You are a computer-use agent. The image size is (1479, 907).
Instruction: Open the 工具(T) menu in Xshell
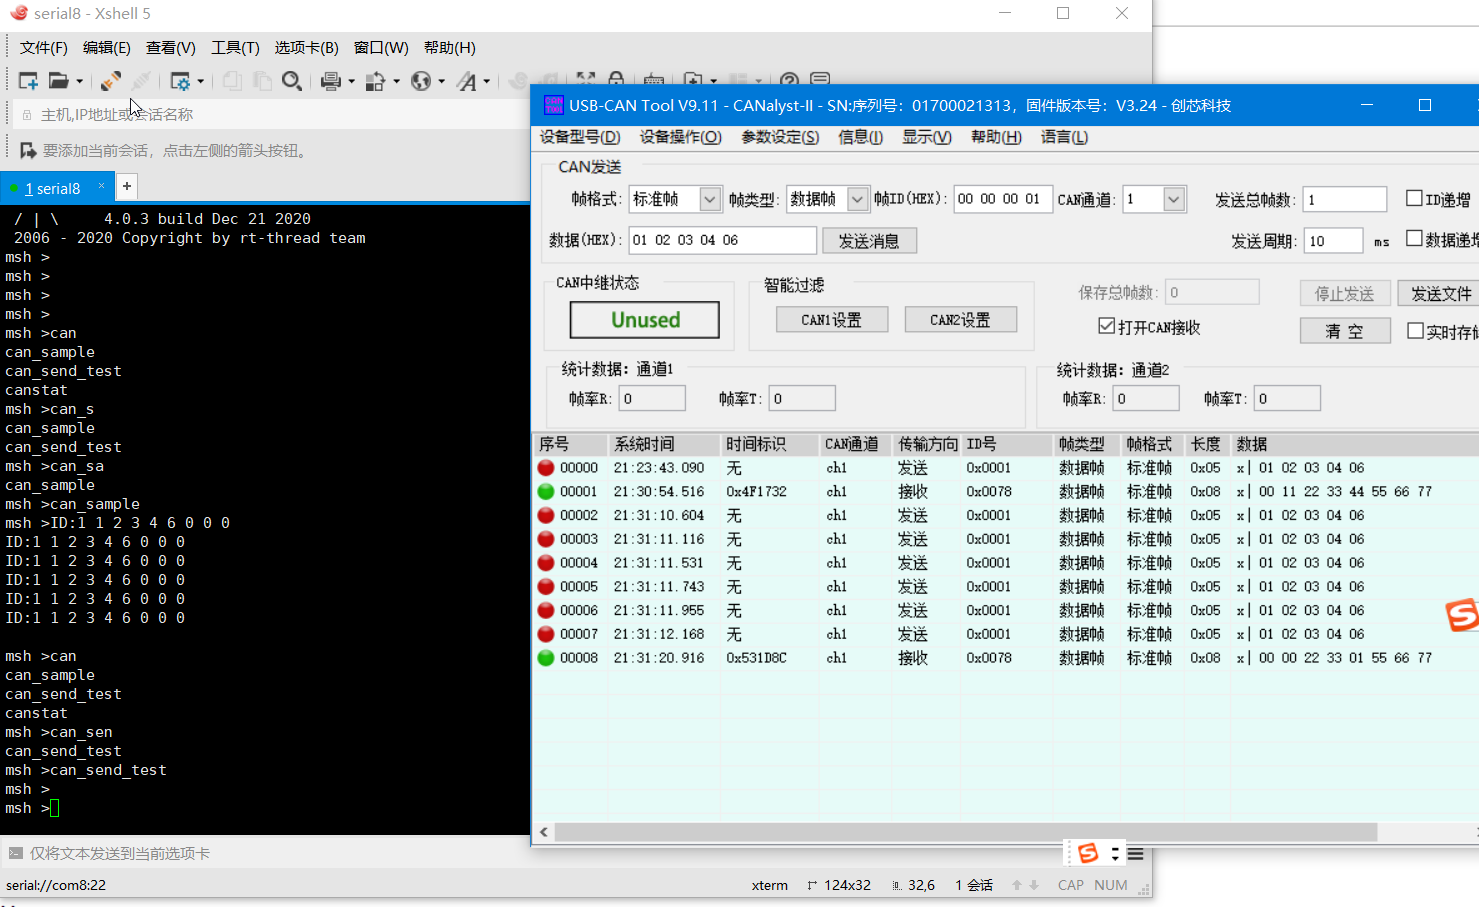(x=235, y=47)
